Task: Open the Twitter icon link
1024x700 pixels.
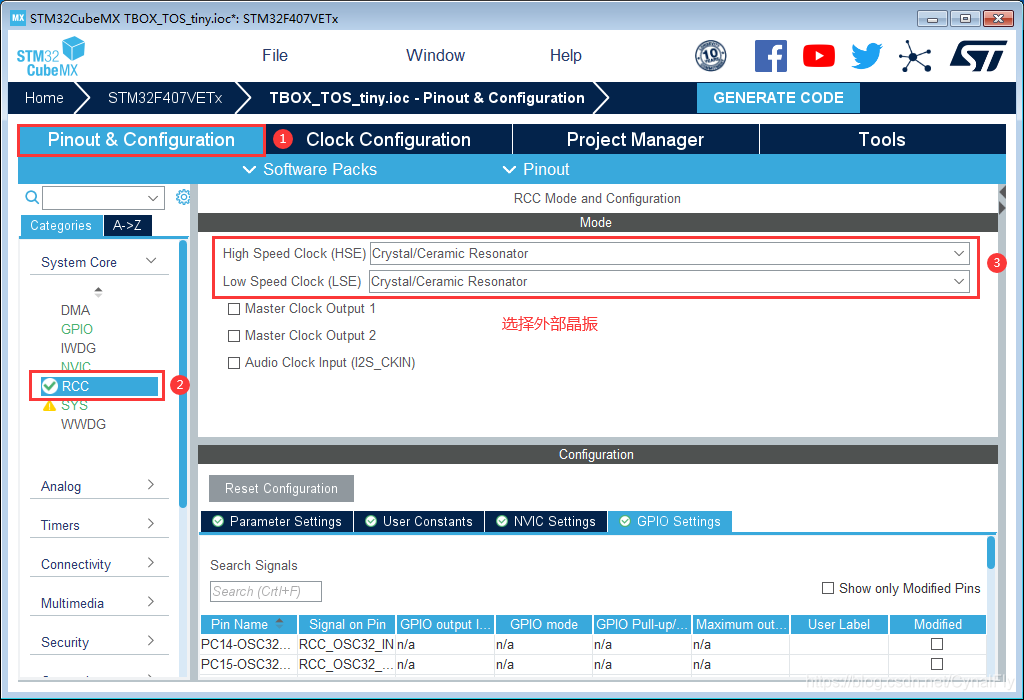Action: point(867,56)
